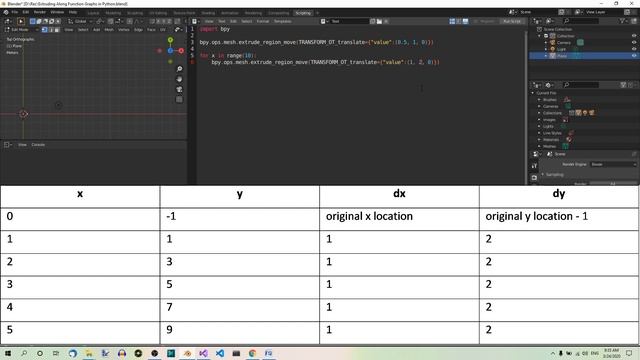Toggle line numbers display in text editor
Viewport: 640px width, 360px height.
click(452, 21)
